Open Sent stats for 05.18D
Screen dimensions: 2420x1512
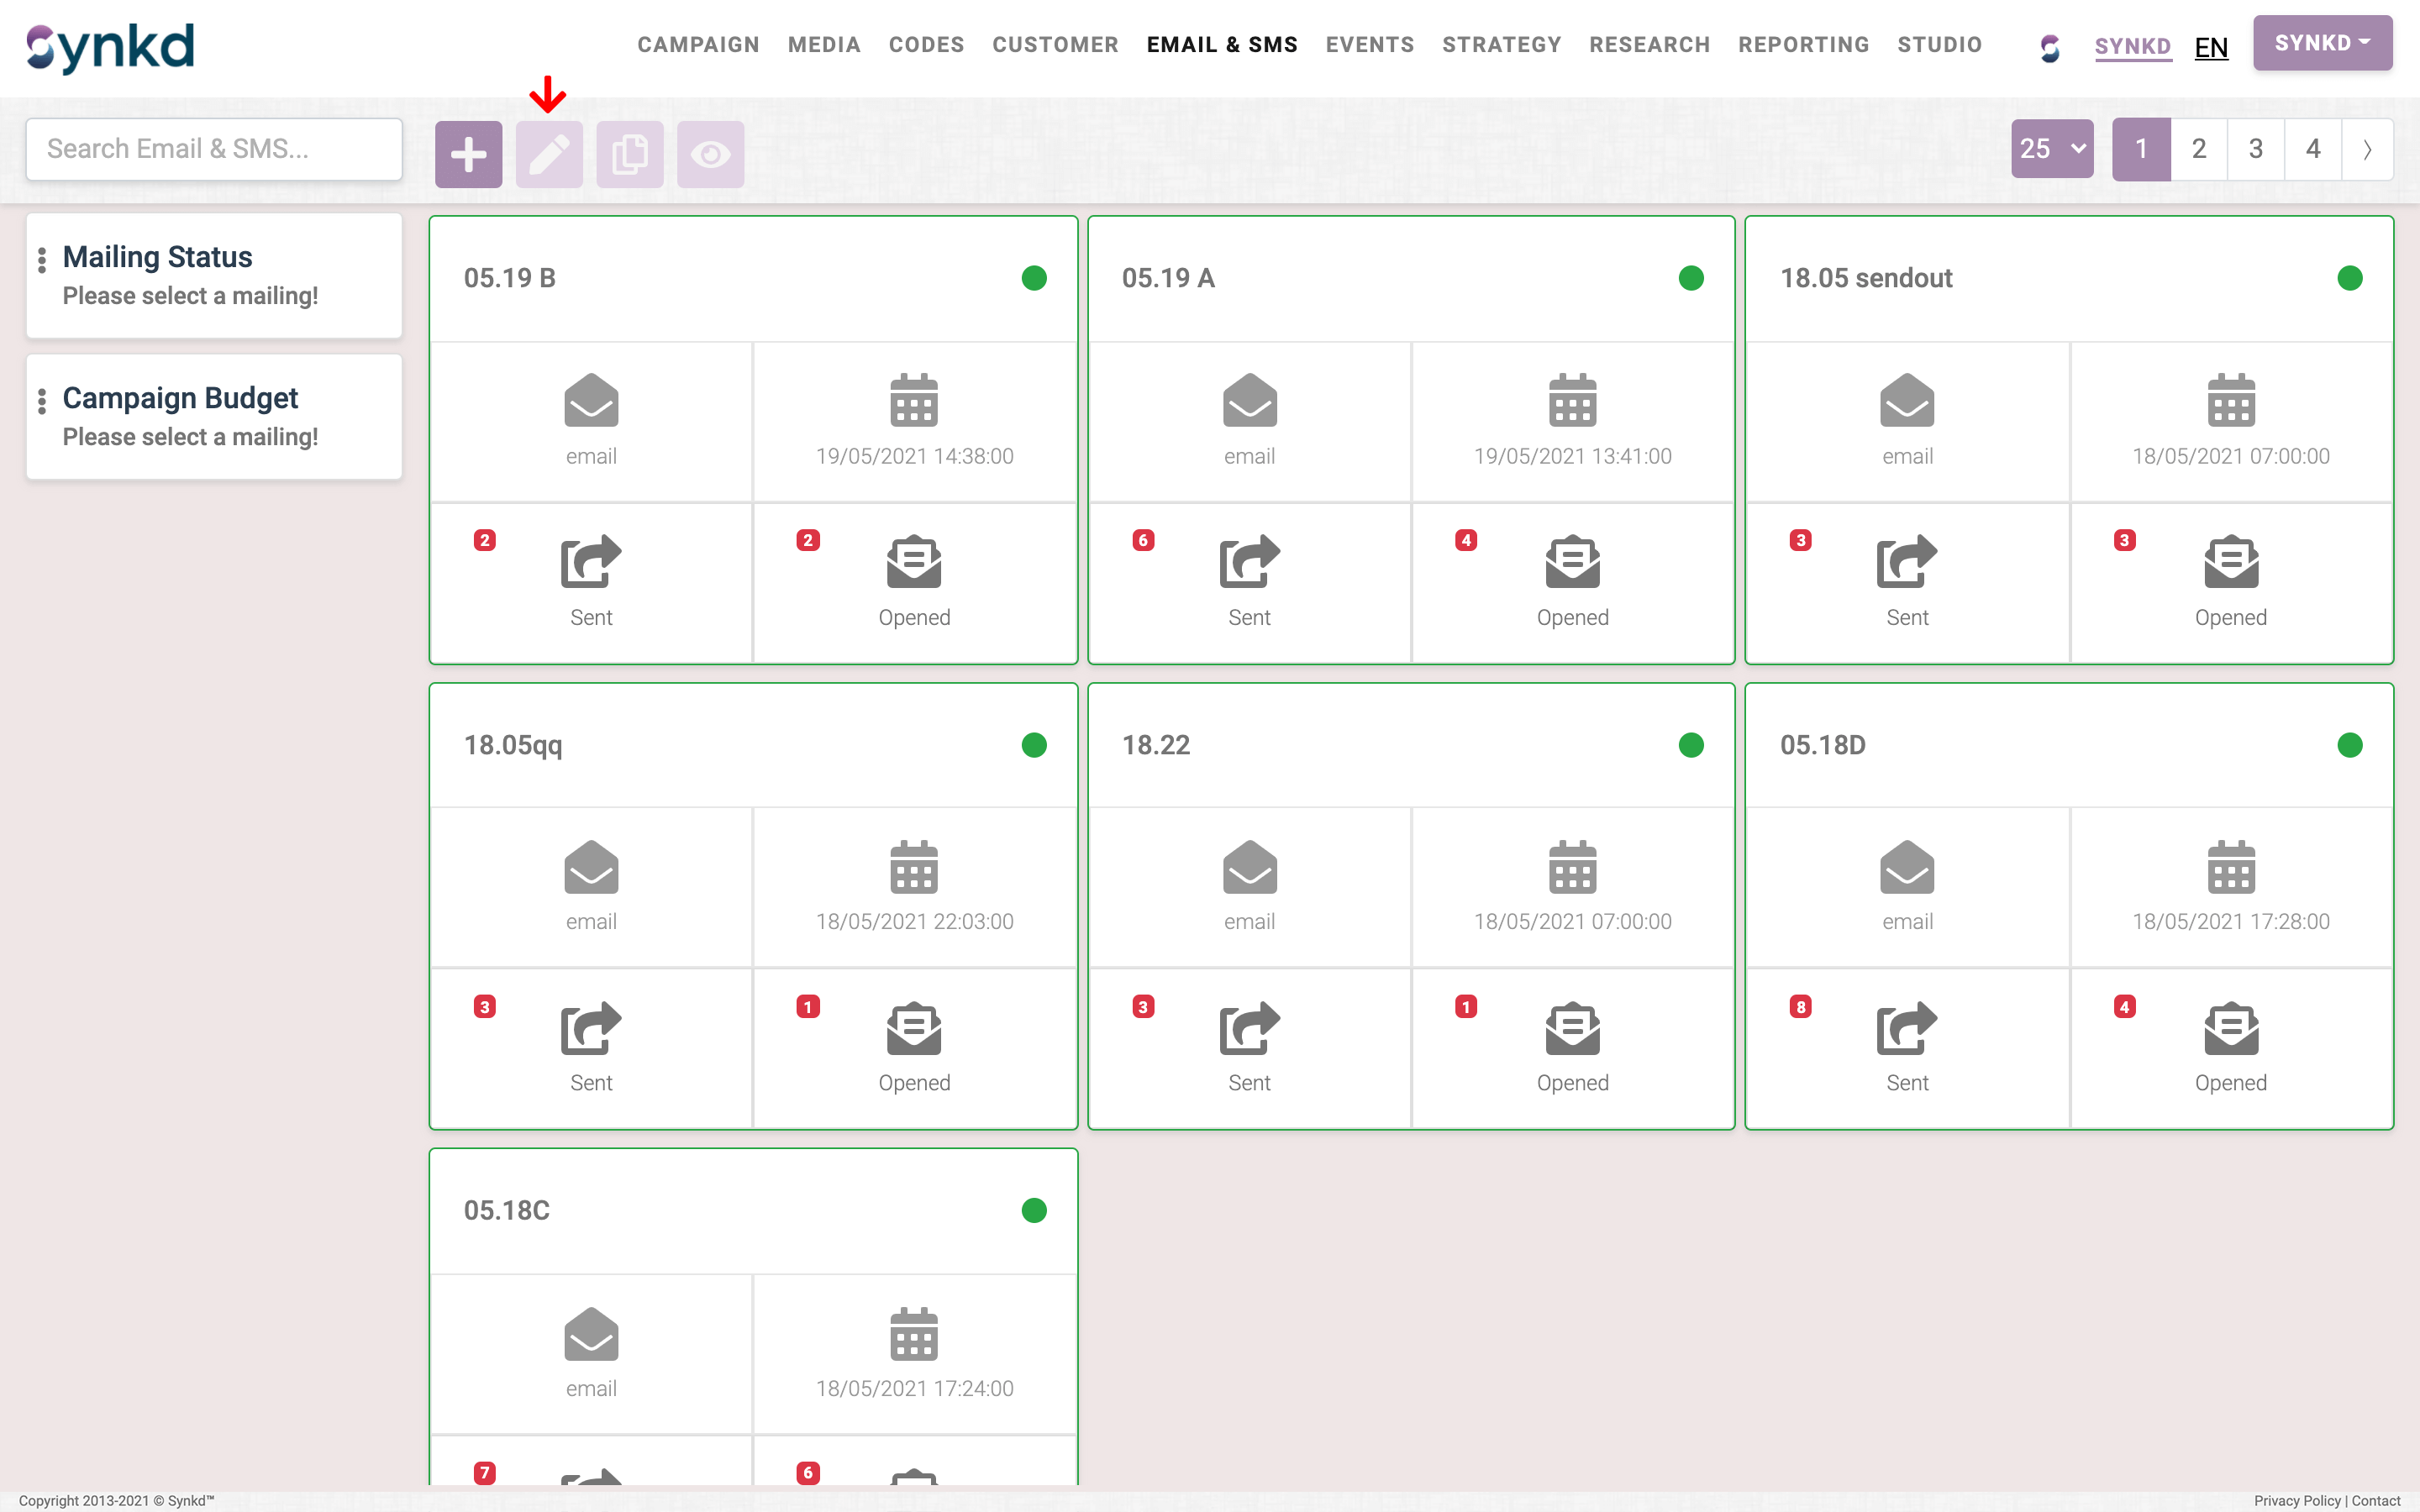1907,1029
